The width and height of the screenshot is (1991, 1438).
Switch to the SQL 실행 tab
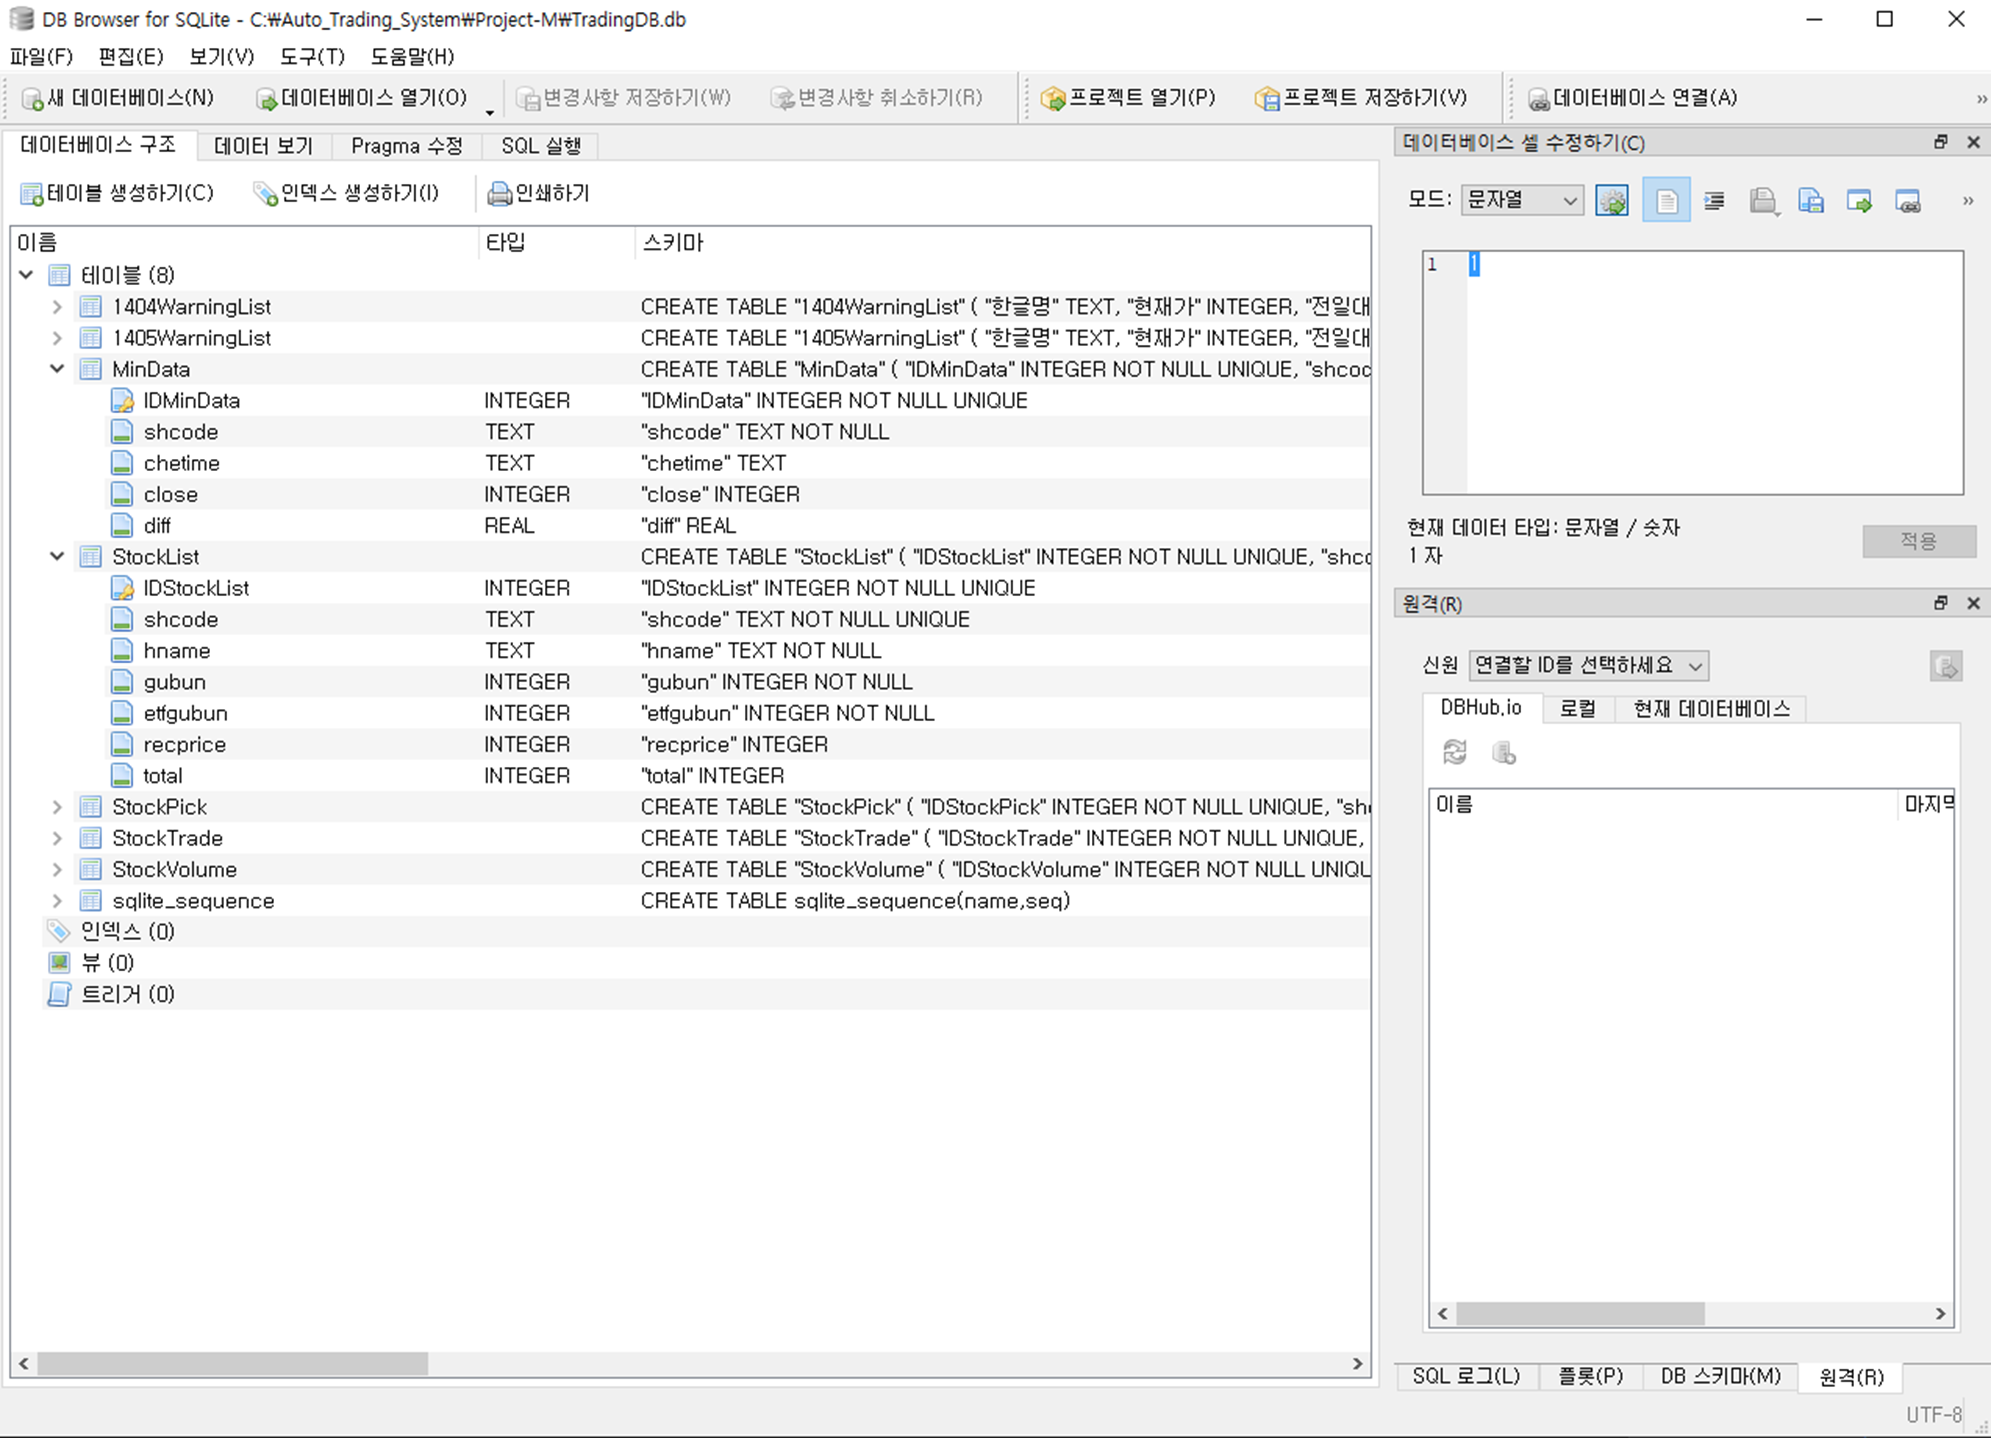(x=540, y=146)
